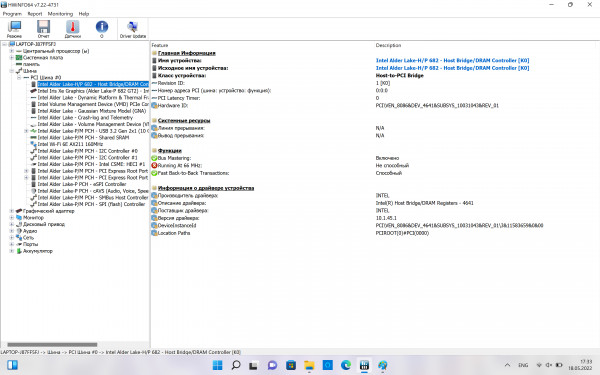Select I2C Controller #1 entry
The width and height of the screenshot is (600, 375).
87,158
